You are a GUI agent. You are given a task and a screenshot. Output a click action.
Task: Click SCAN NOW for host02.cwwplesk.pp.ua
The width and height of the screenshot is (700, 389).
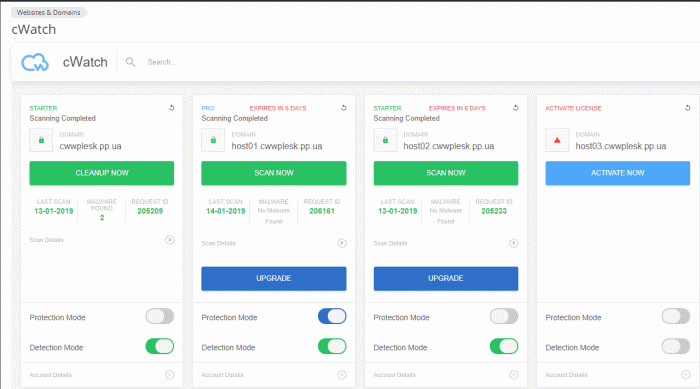click(446, 173)
